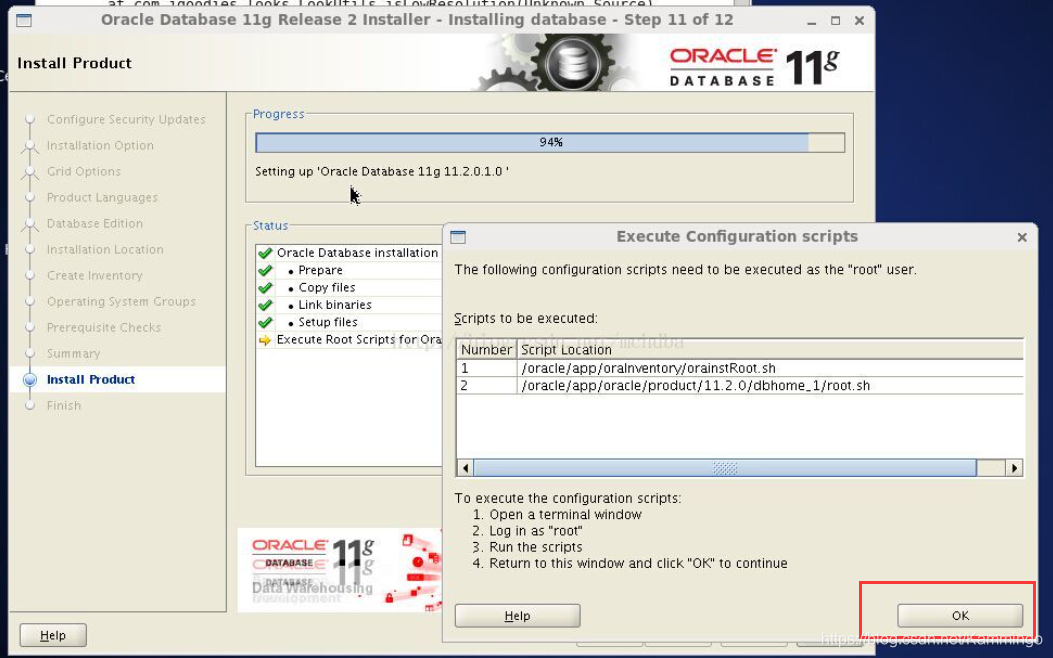1053x658 pixels.
Task: Select Oracle Database installation status row
Action: coord(349,253)
